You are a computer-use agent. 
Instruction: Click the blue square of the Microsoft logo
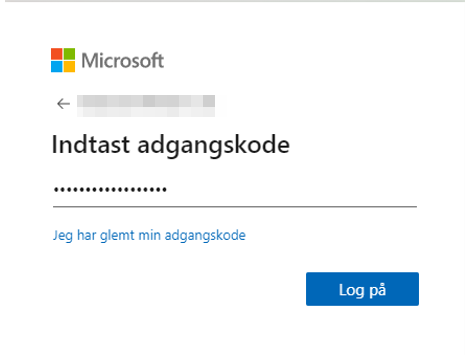click(x=57, y=66)
